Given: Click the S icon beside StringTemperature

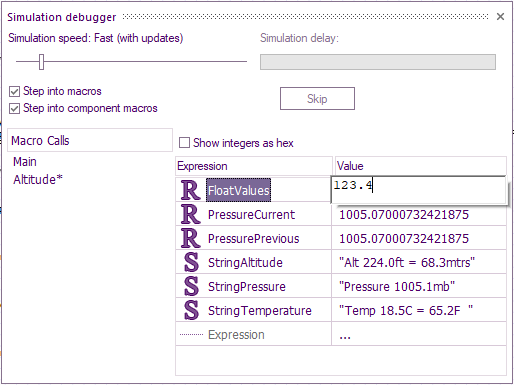Looking at the screenshot, I should click(191, 310).
